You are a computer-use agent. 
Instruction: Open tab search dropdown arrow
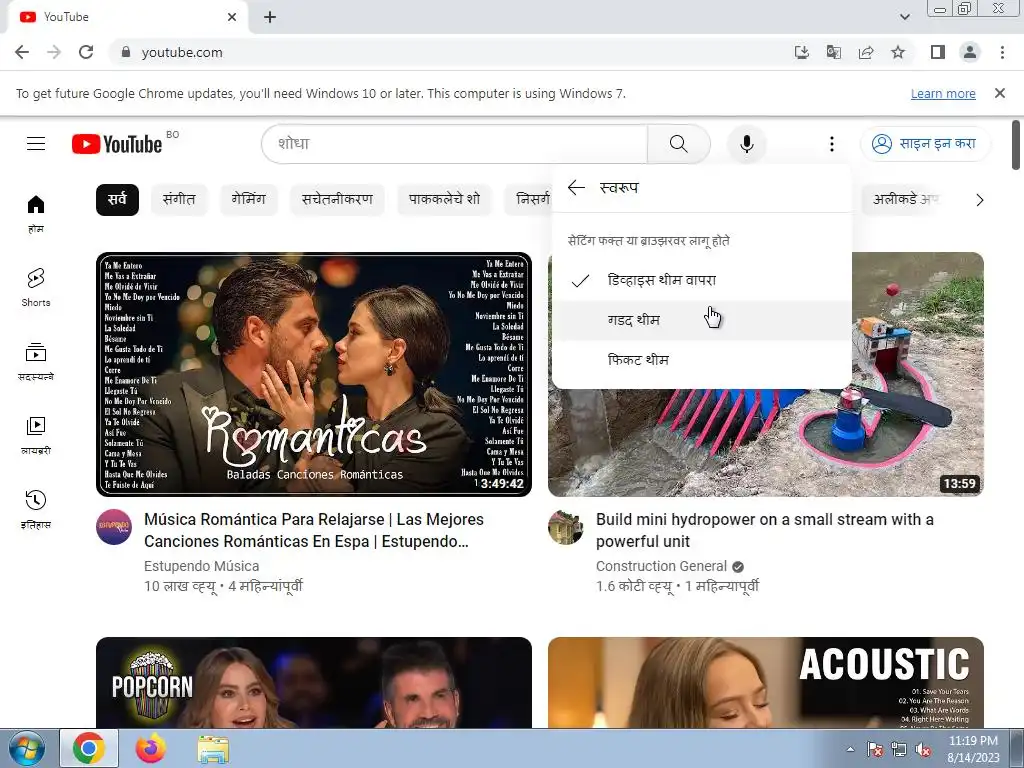coord(904,17)
